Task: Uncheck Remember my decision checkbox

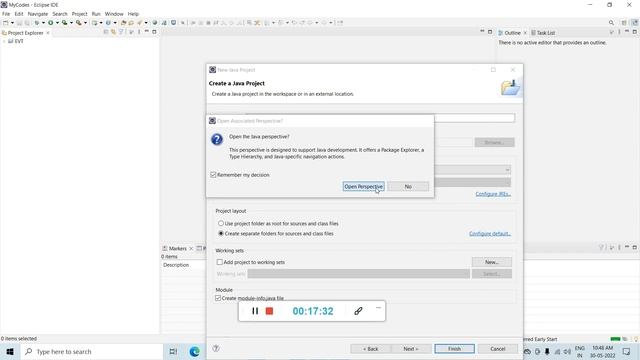Action: click(x=213, y=175)
